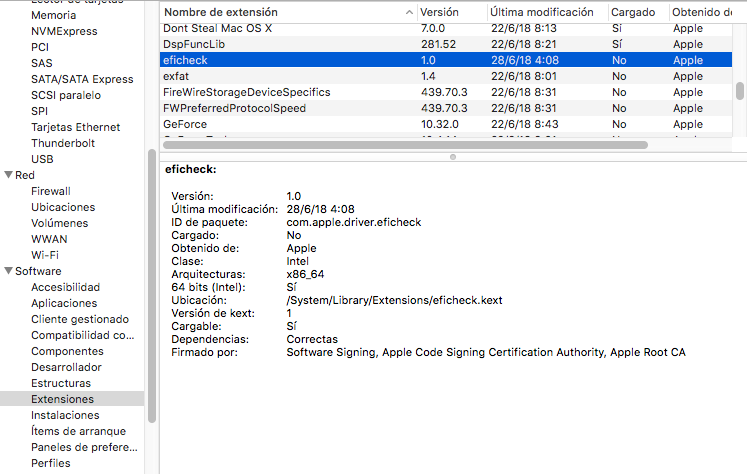The height and width of the screenshot is (474, 747).
Task: Select Thunderbolt in the sidebar
Action: click(x=63, y=143)
